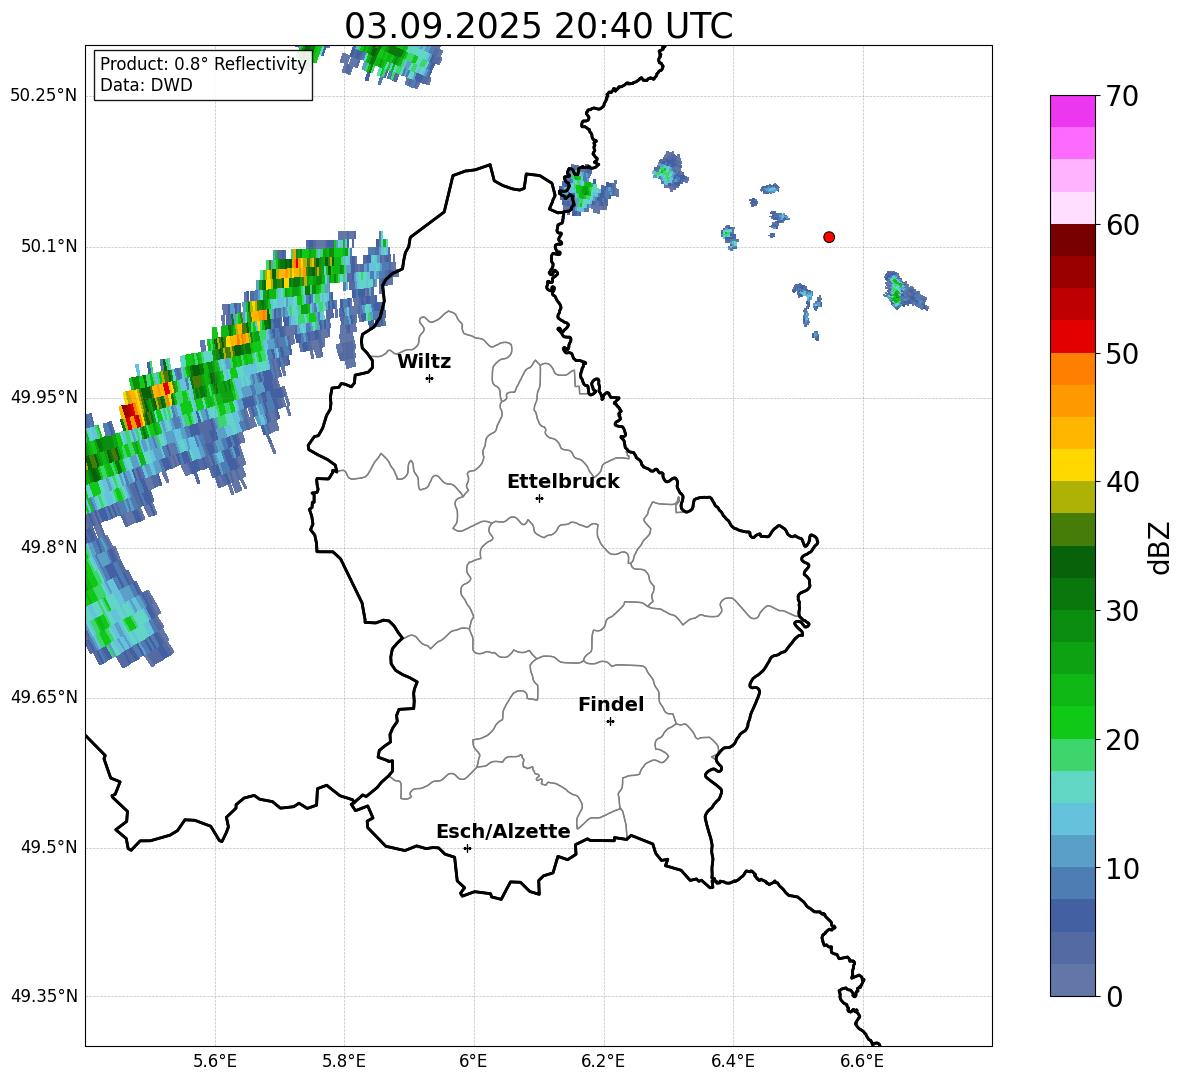
Task: Click the Data: DWD text
Action: coord(146,85)
